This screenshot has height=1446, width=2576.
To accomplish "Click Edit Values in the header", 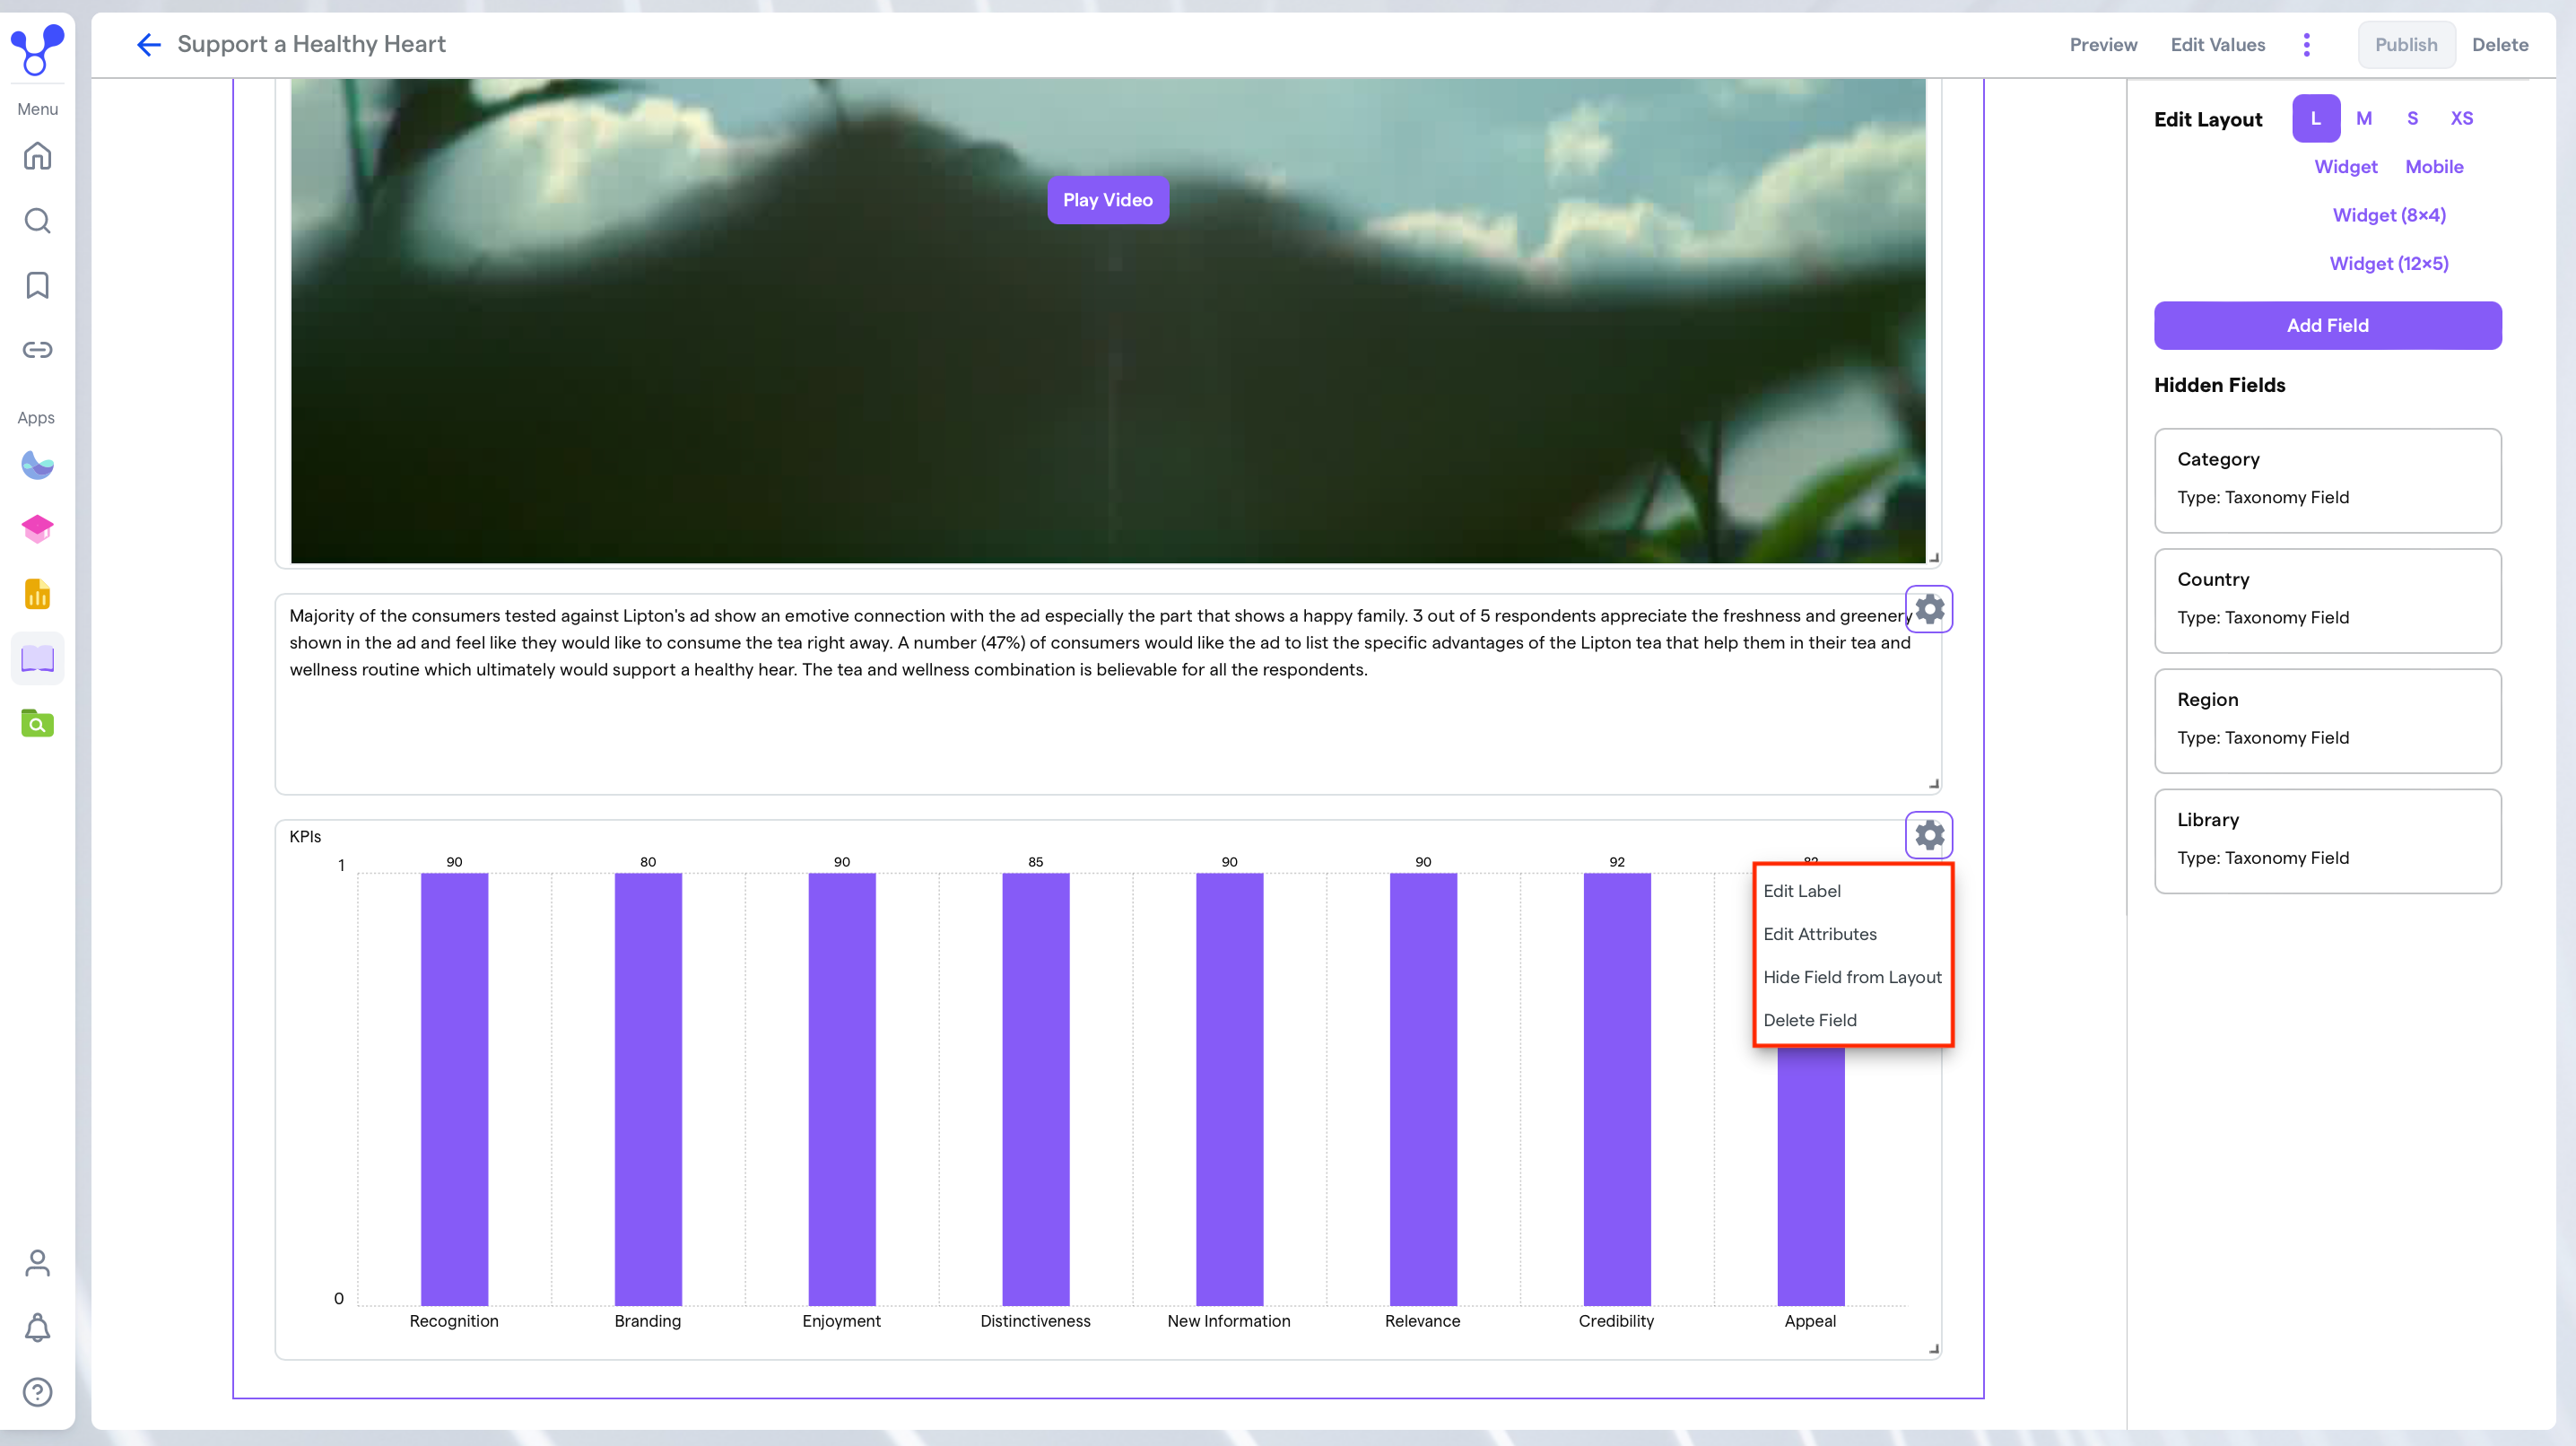I will pos(2217,45).
